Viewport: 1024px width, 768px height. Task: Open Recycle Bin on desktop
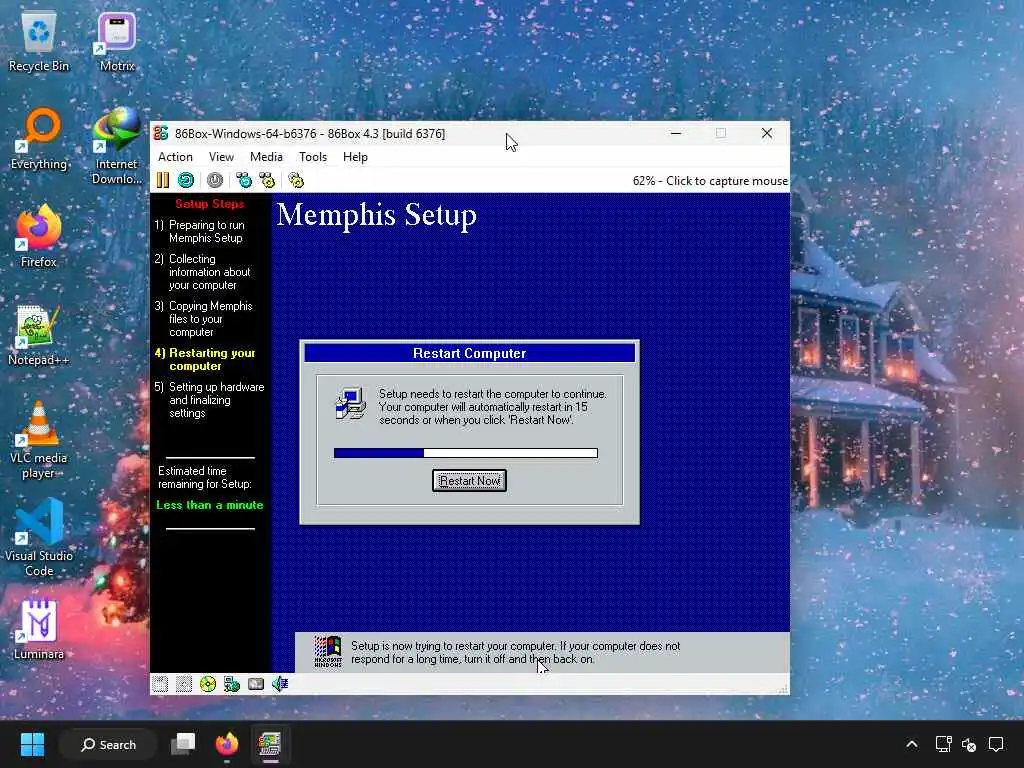39,42
